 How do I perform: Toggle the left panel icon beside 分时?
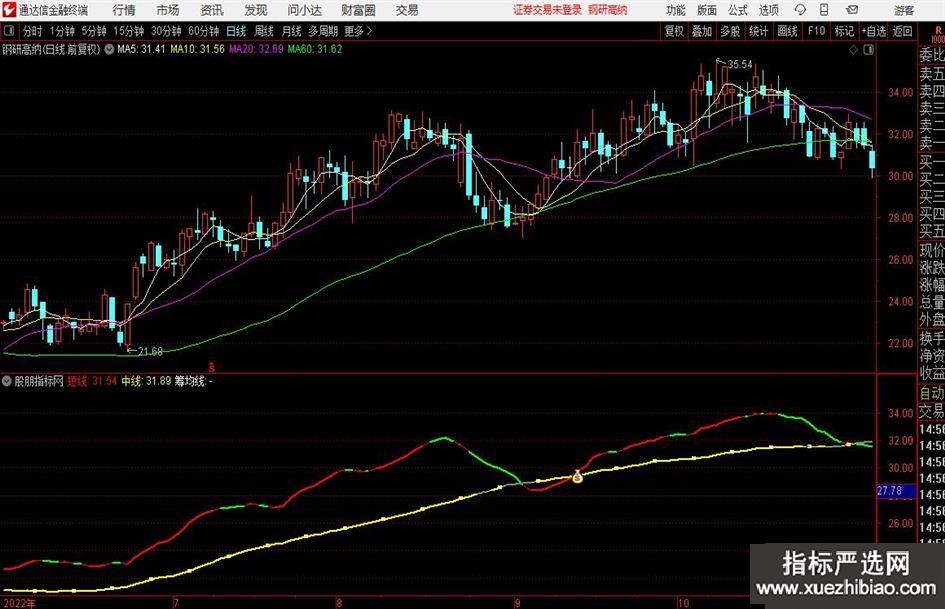[x=9, y=31]
